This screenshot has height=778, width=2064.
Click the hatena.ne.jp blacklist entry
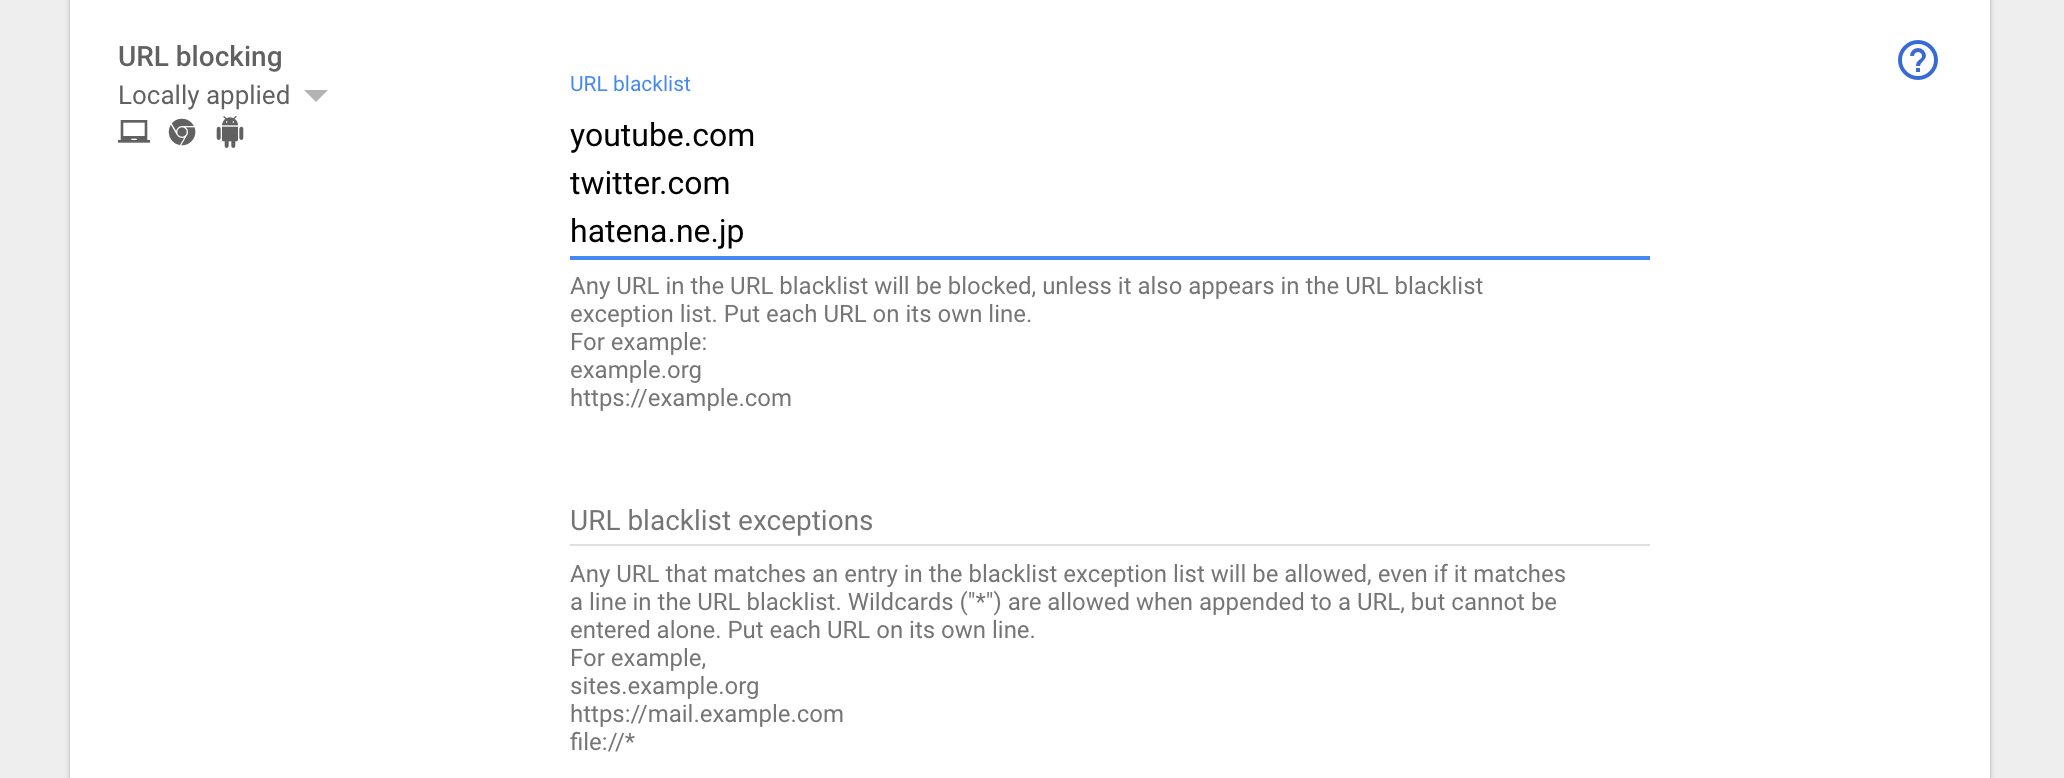click(657, 231)
